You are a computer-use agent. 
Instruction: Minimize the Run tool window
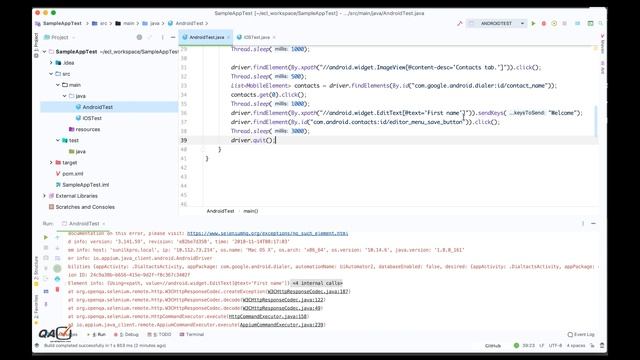point(593,223)
